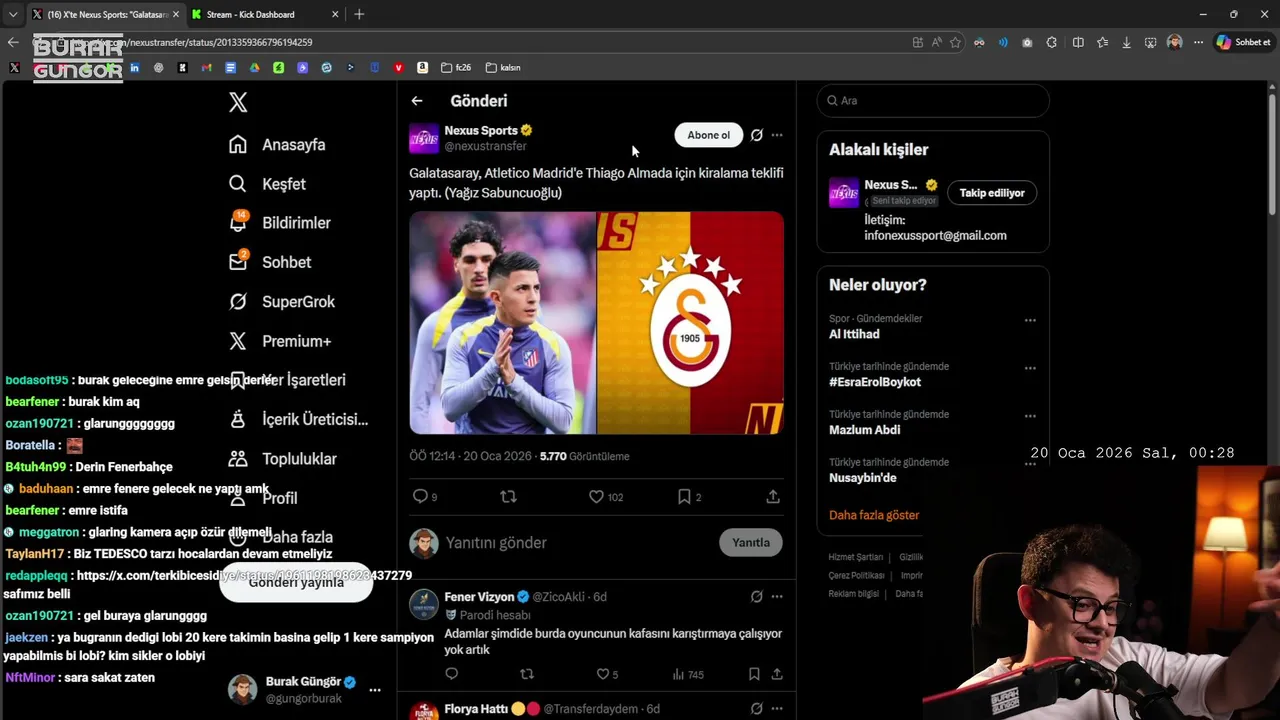Click the browser back arrow
This screenshot has width=1280, height=720.
(13, 42)
